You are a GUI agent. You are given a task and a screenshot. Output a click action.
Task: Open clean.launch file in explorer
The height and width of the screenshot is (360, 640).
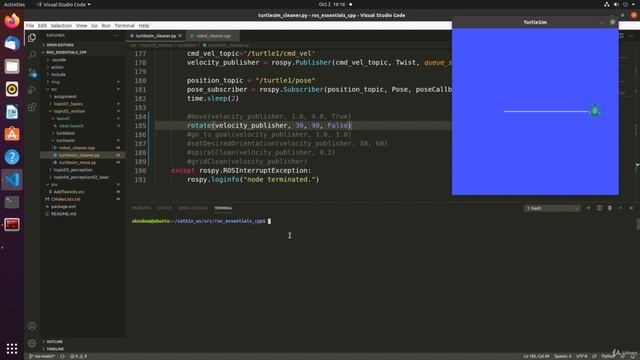[71, 126]
